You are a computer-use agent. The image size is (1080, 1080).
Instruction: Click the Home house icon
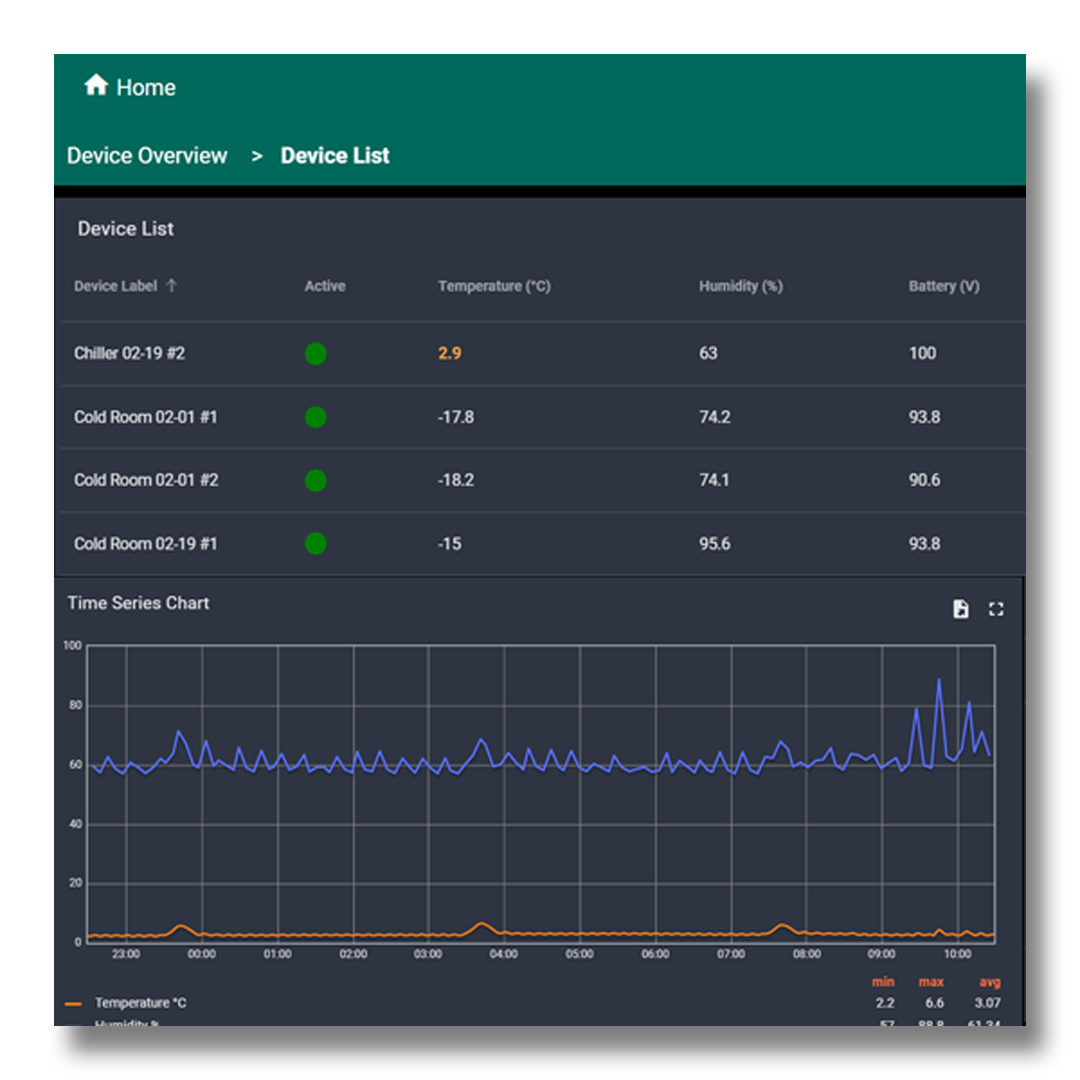[96, 85]
